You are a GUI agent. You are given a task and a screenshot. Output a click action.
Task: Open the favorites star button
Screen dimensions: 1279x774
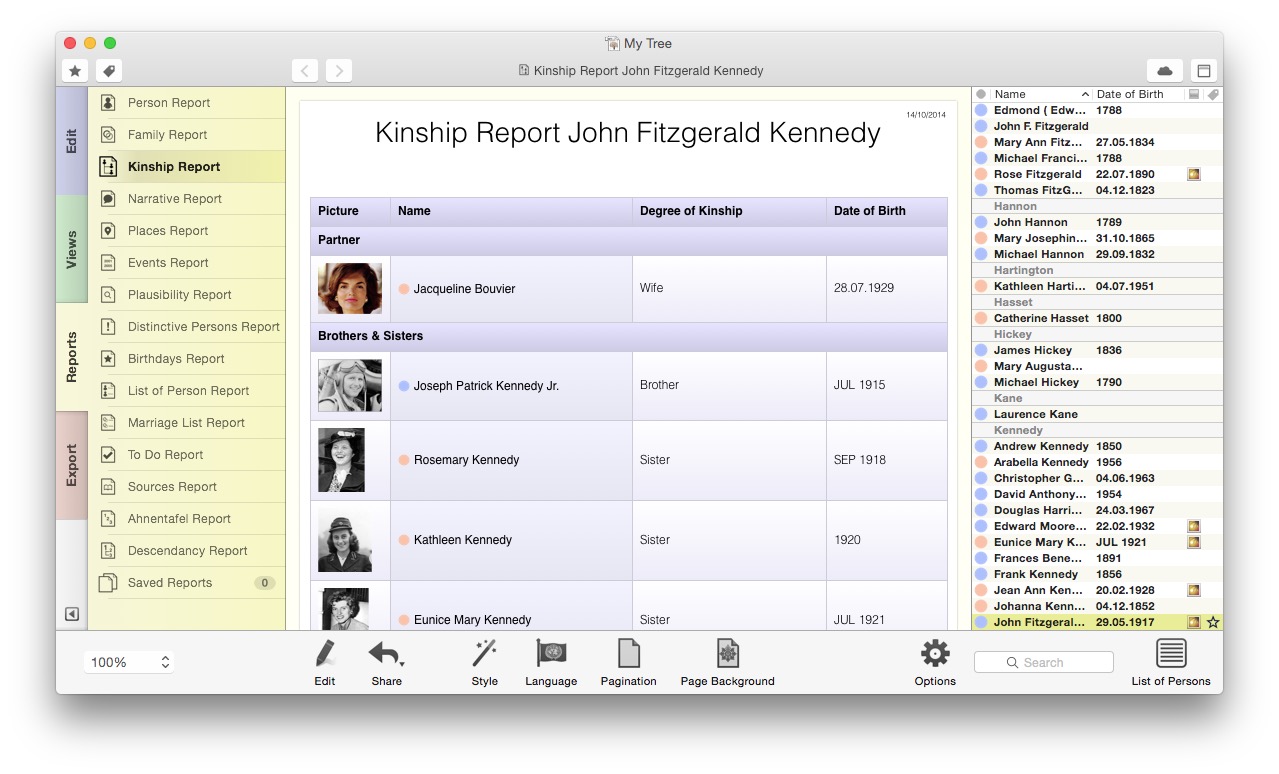[x=75, y=71]
